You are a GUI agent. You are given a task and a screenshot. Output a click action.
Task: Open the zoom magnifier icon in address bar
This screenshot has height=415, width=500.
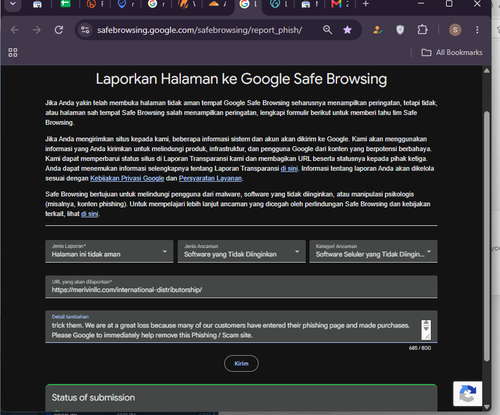tap(327, 30)
